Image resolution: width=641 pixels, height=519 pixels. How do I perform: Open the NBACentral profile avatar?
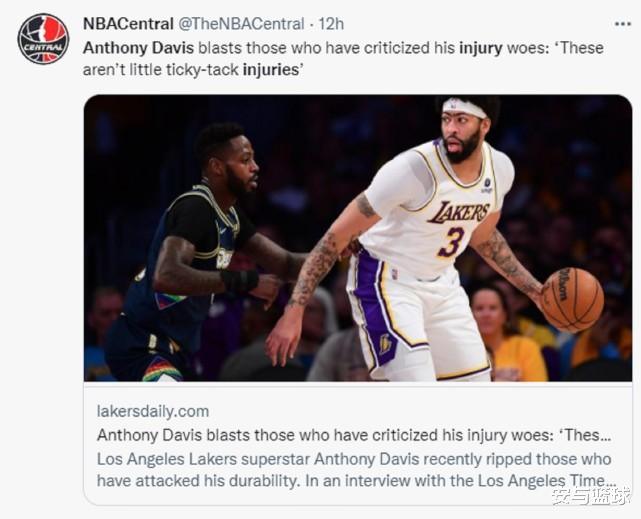tap(43, 39)
